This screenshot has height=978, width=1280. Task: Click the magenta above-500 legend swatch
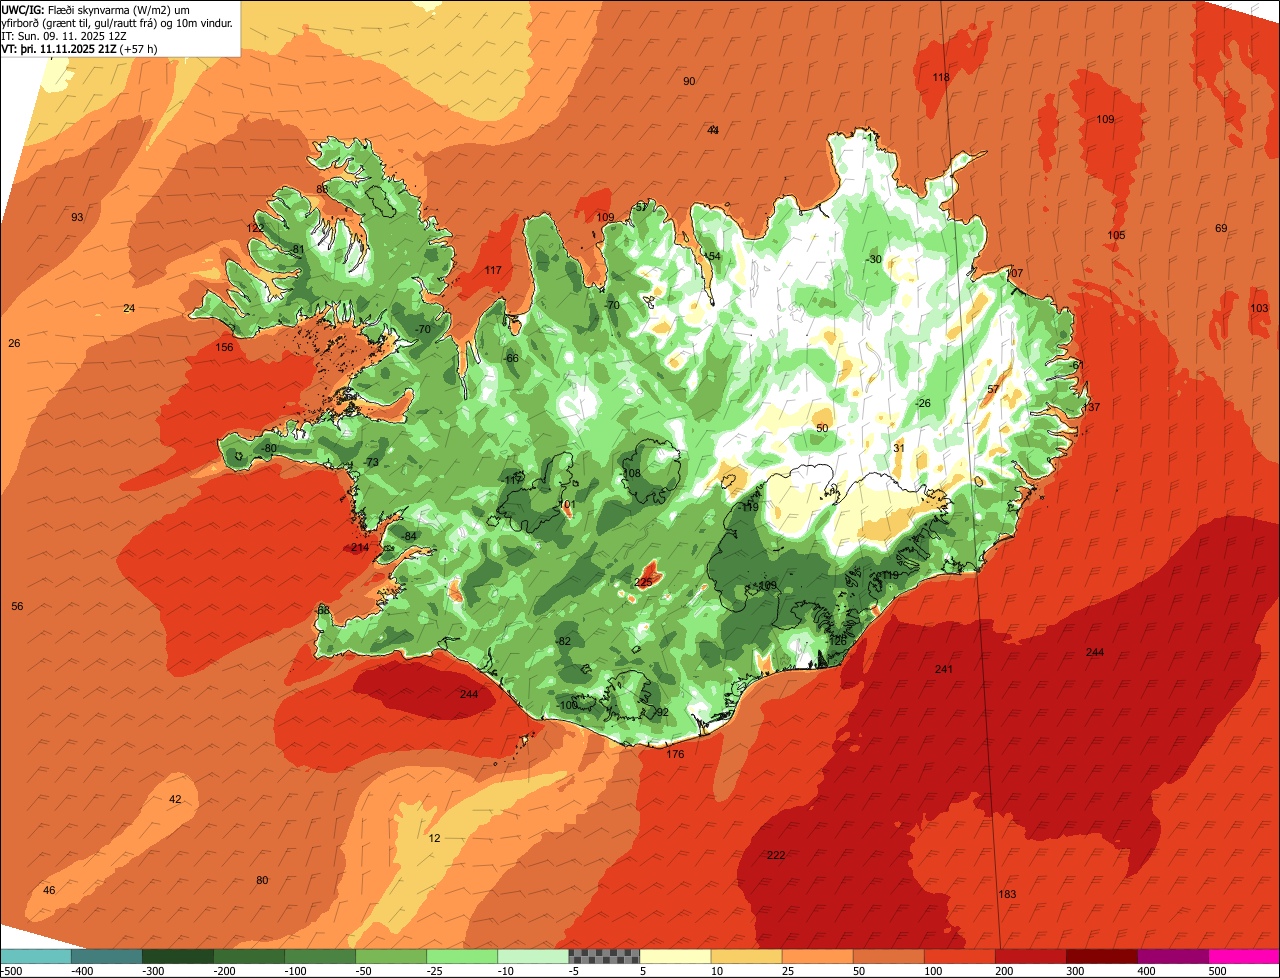tap(1243, 956)
